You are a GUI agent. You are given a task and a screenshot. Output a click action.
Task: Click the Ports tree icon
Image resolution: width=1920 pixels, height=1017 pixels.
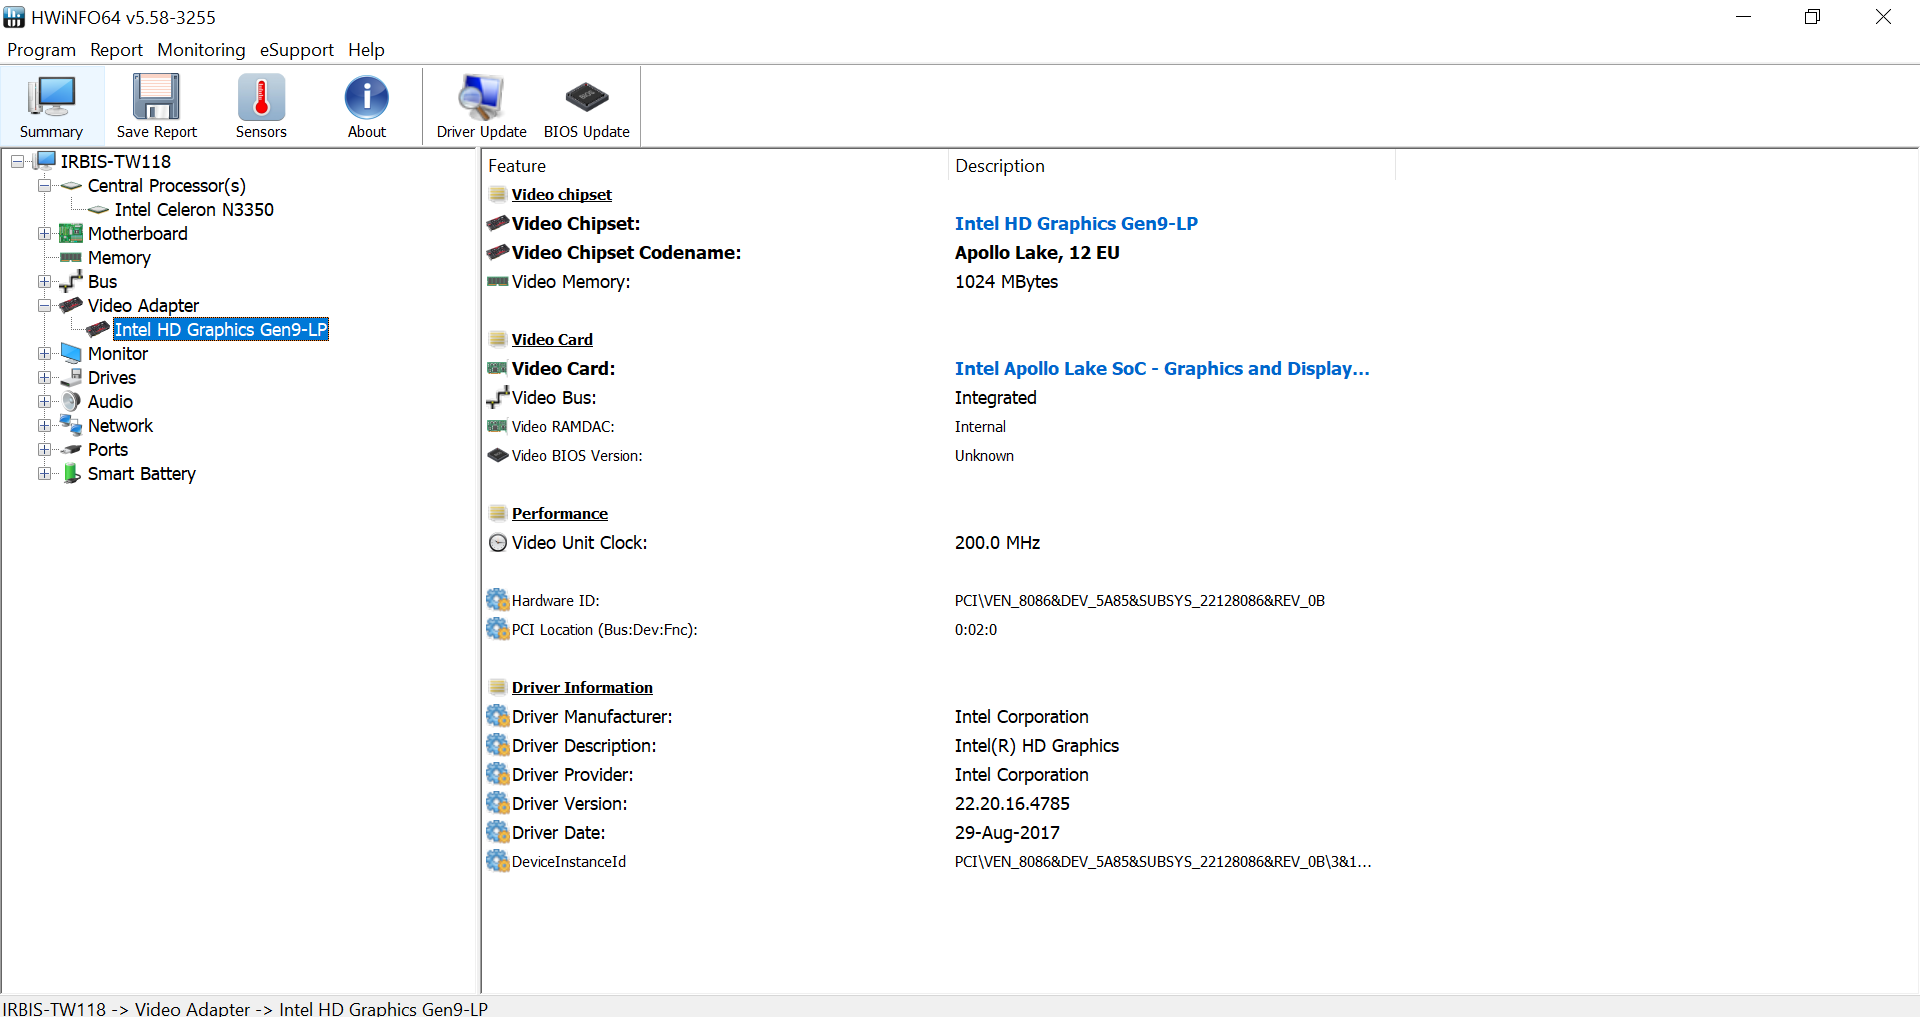pos(71,449)
